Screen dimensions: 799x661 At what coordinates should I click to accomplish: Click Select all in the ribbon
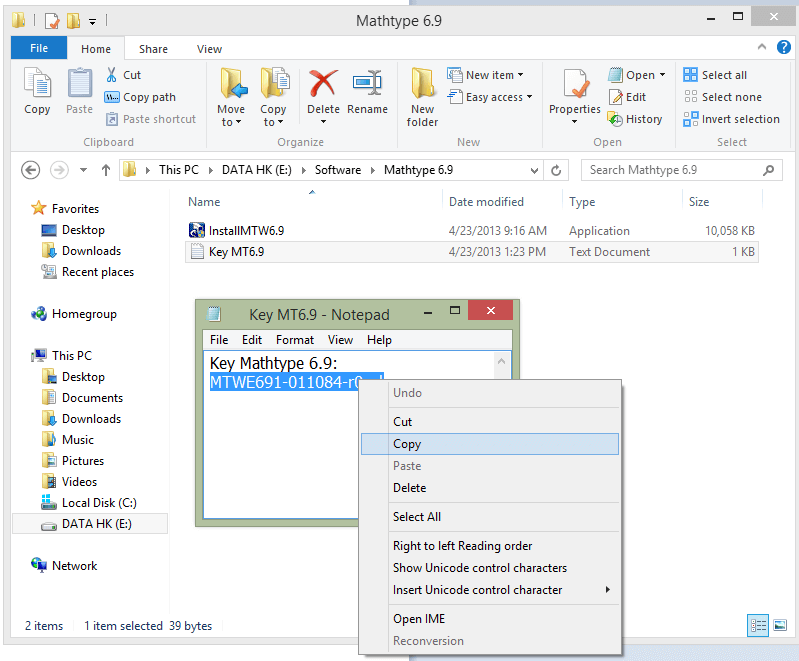click(x=715, y=75)
